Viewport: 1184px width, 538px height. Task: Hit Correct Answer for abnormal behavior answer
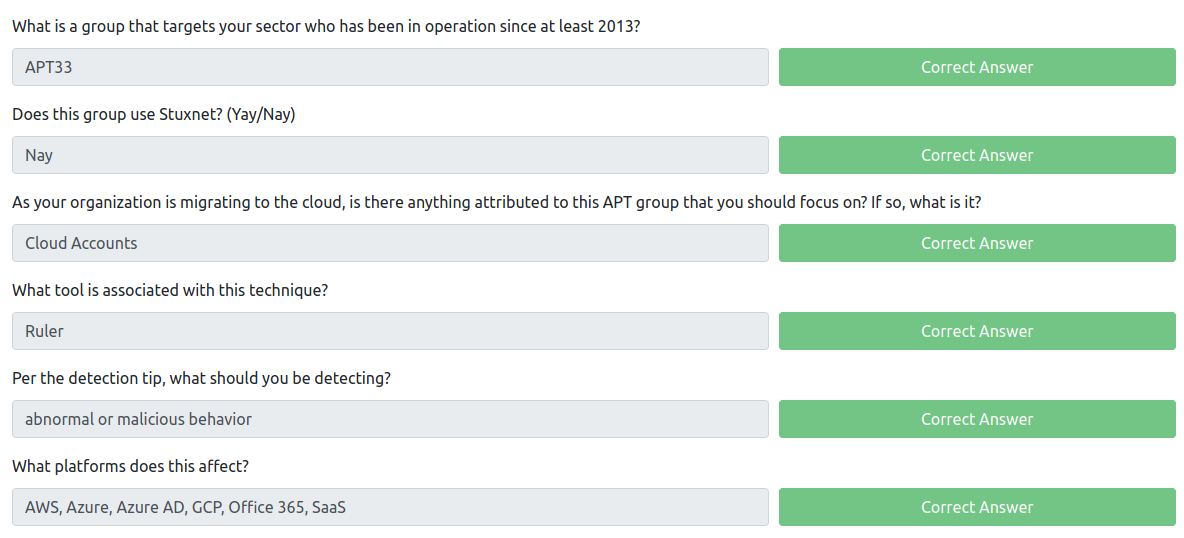(x=977, y=419)
